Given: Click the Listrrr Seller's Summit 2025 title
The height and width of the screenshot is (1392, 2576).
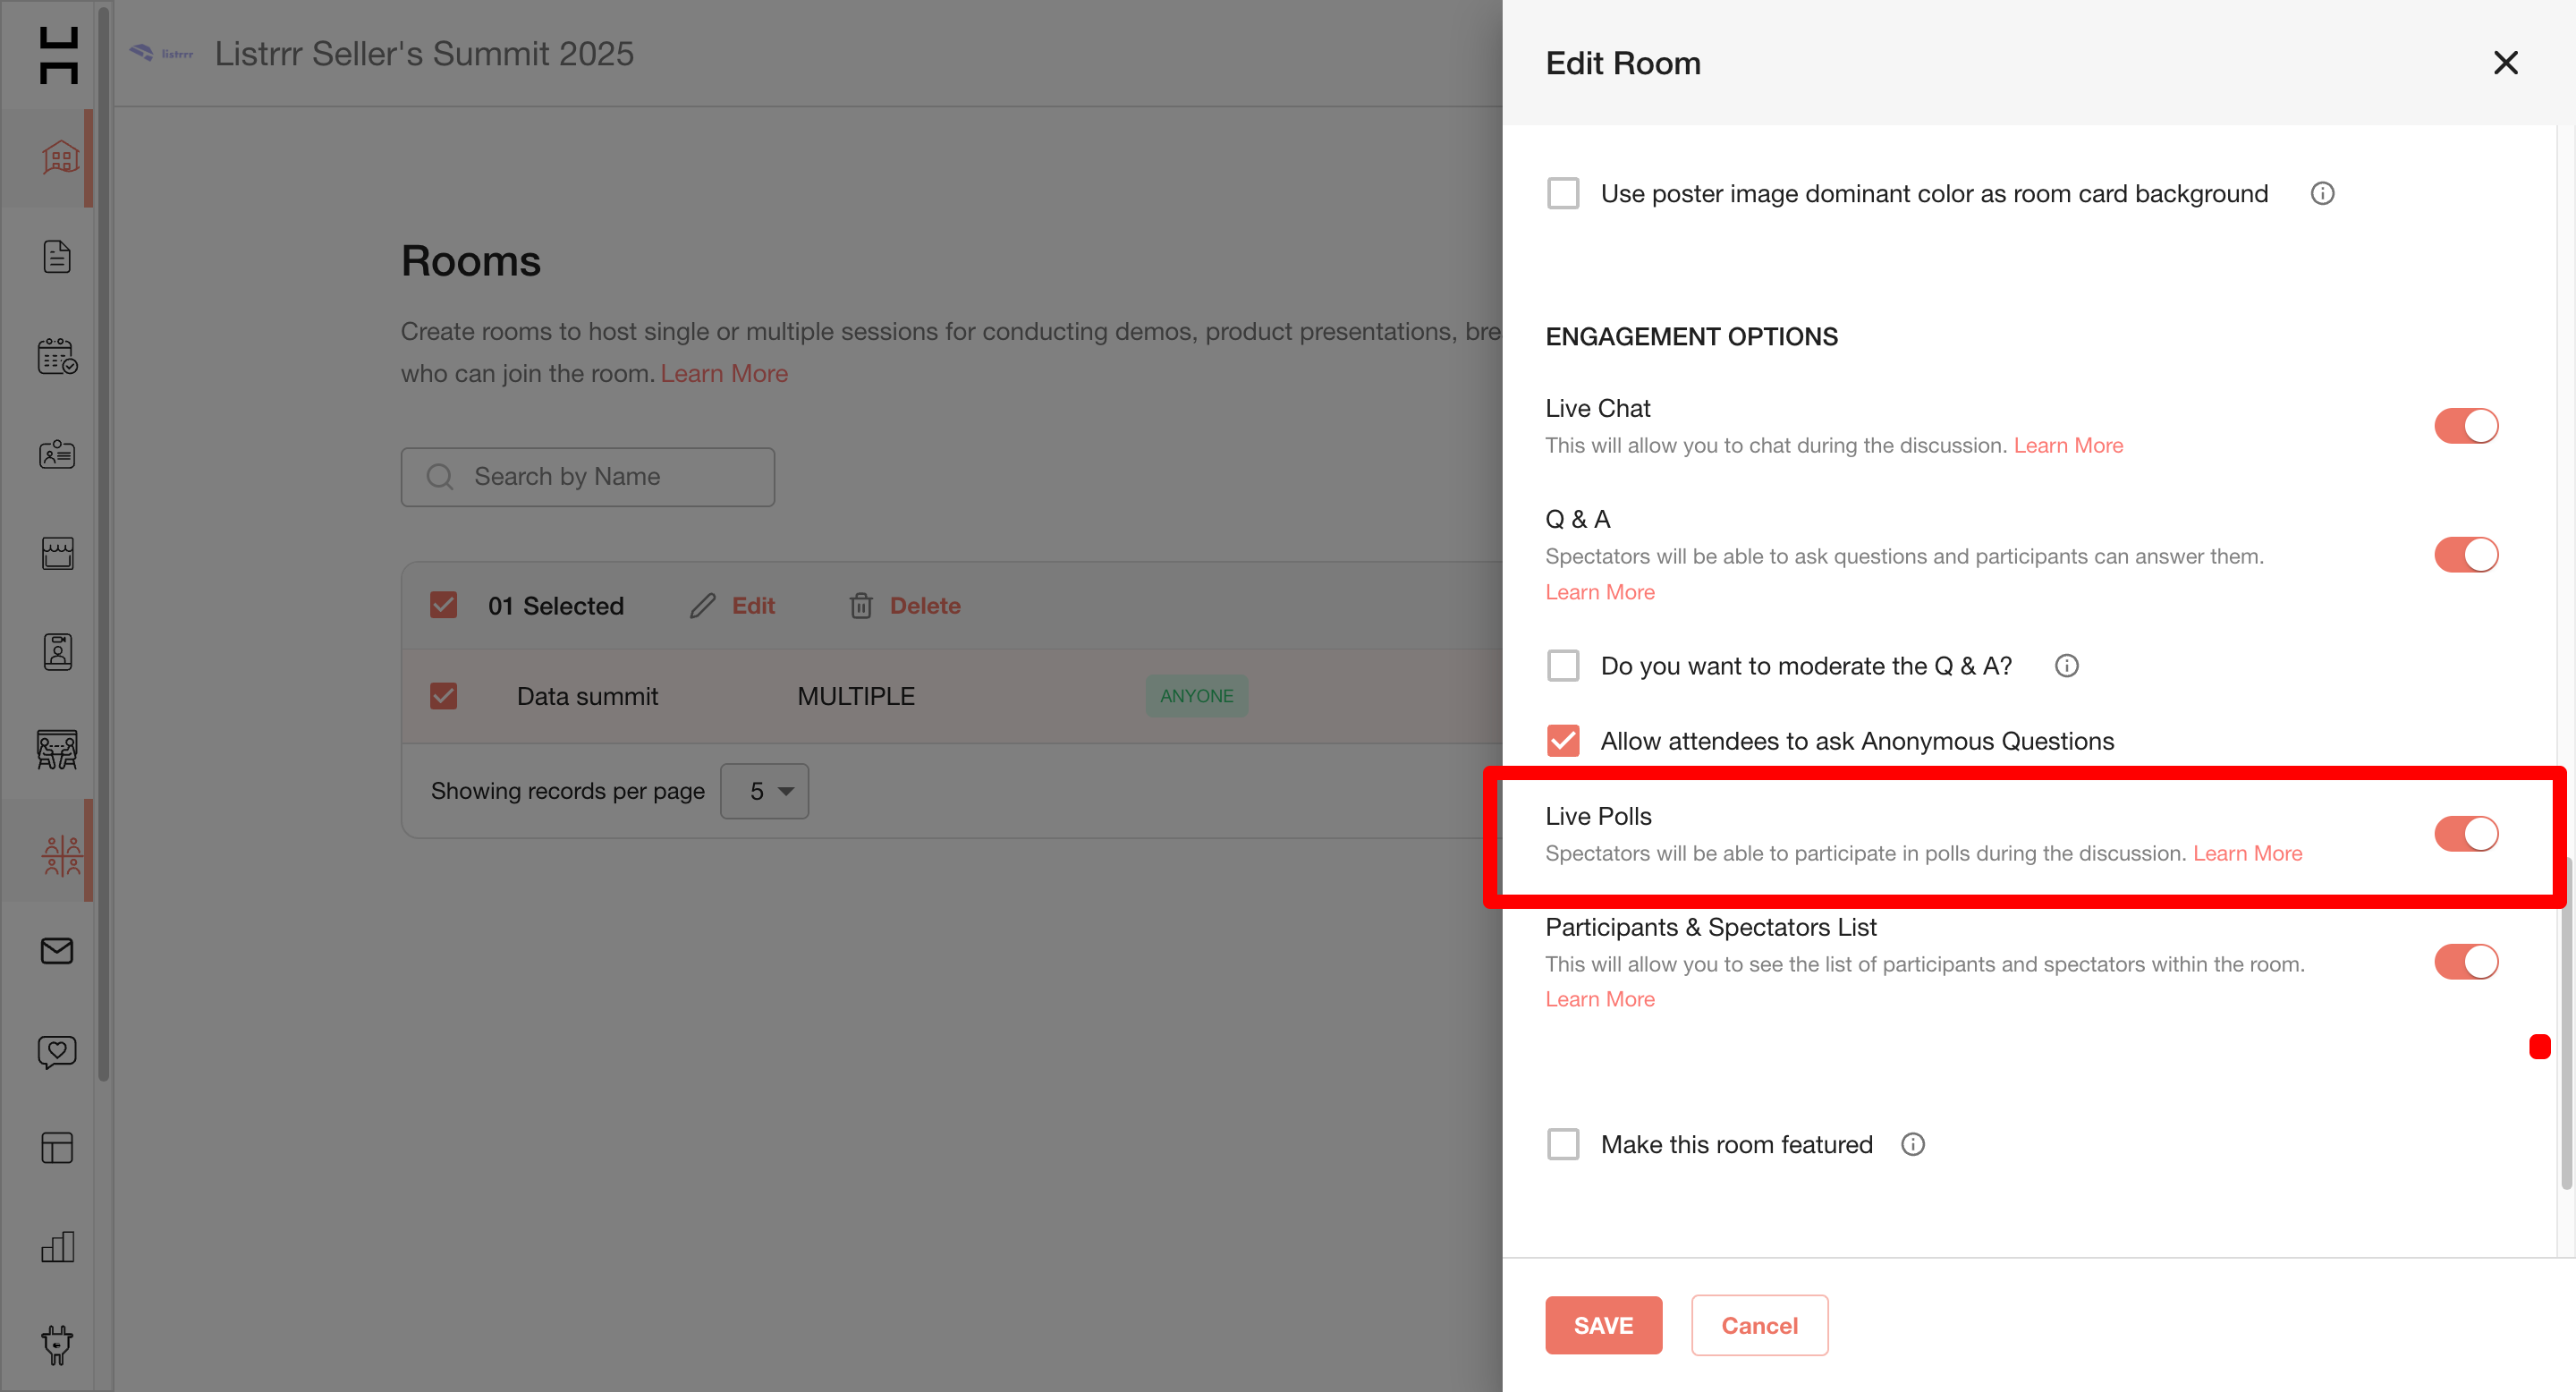Looking at the screenshot, I should 424,54.
